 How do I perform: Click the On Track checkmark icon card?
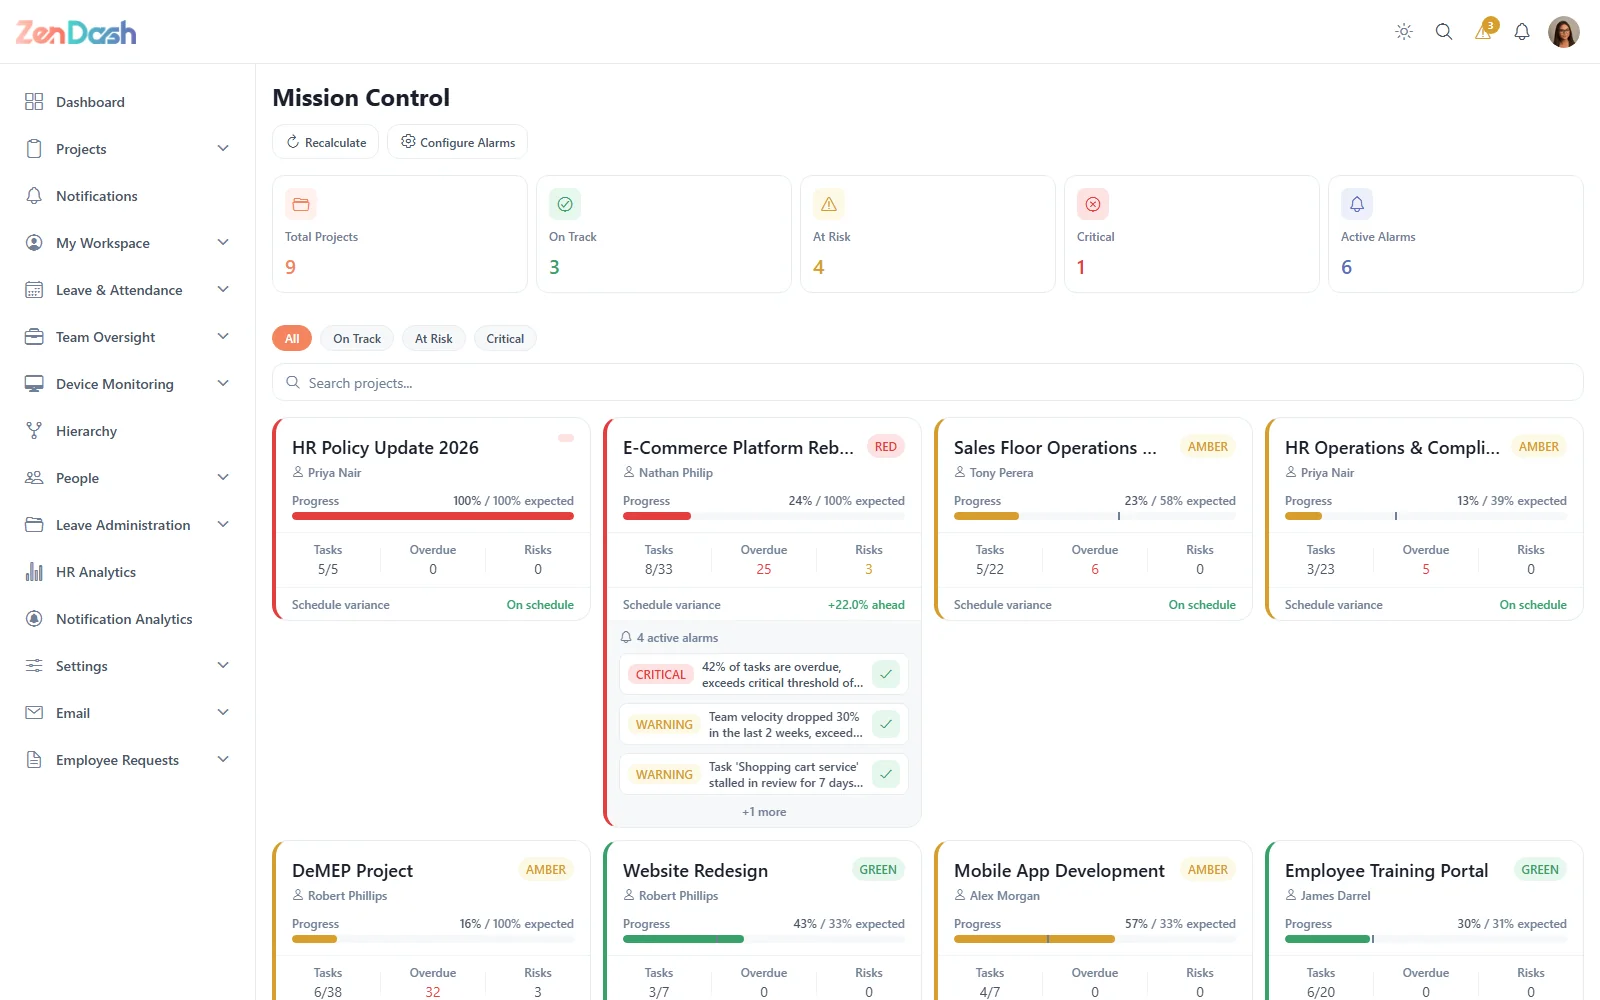coord(565,204)
